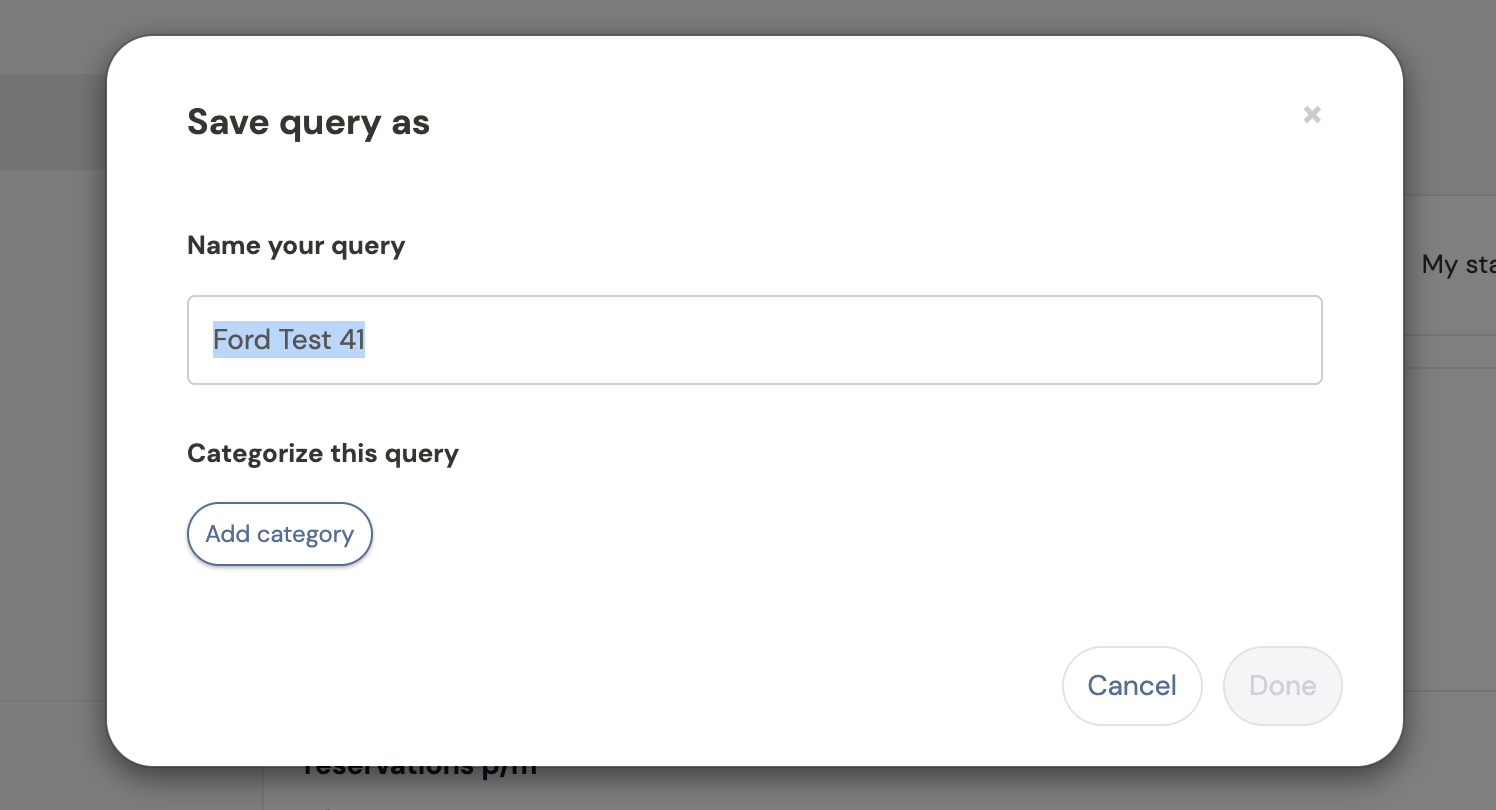Click the number 41 in the name field
Screen dimensions: 1496x810
[352, 340]
